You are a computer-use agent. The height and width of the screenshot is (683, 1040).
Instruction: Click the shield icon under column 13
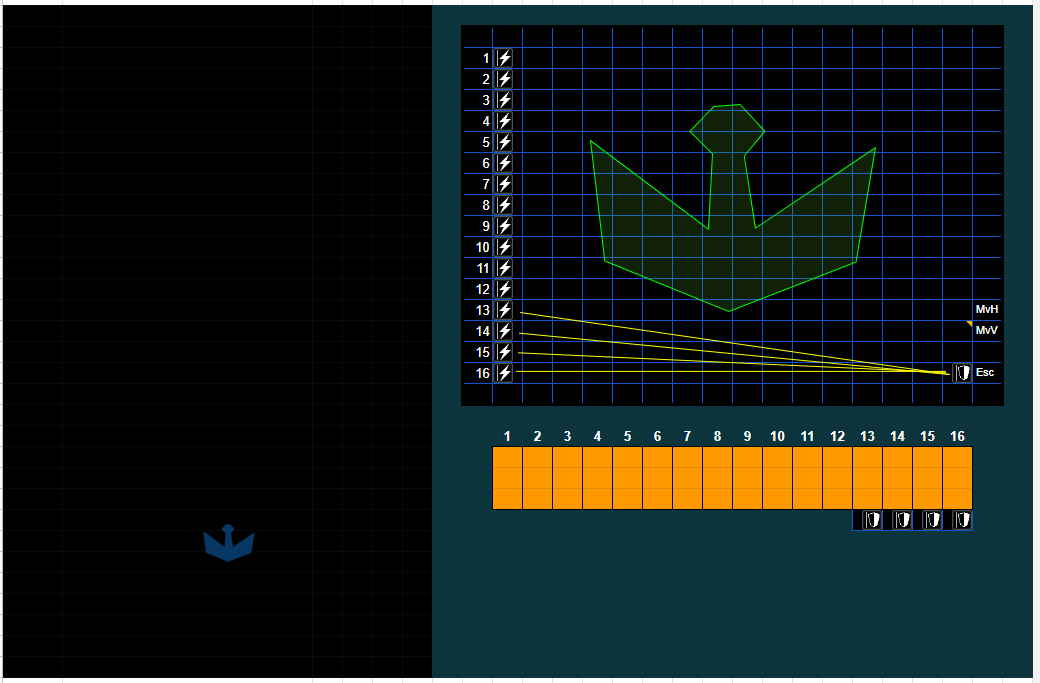click(872, 520)
